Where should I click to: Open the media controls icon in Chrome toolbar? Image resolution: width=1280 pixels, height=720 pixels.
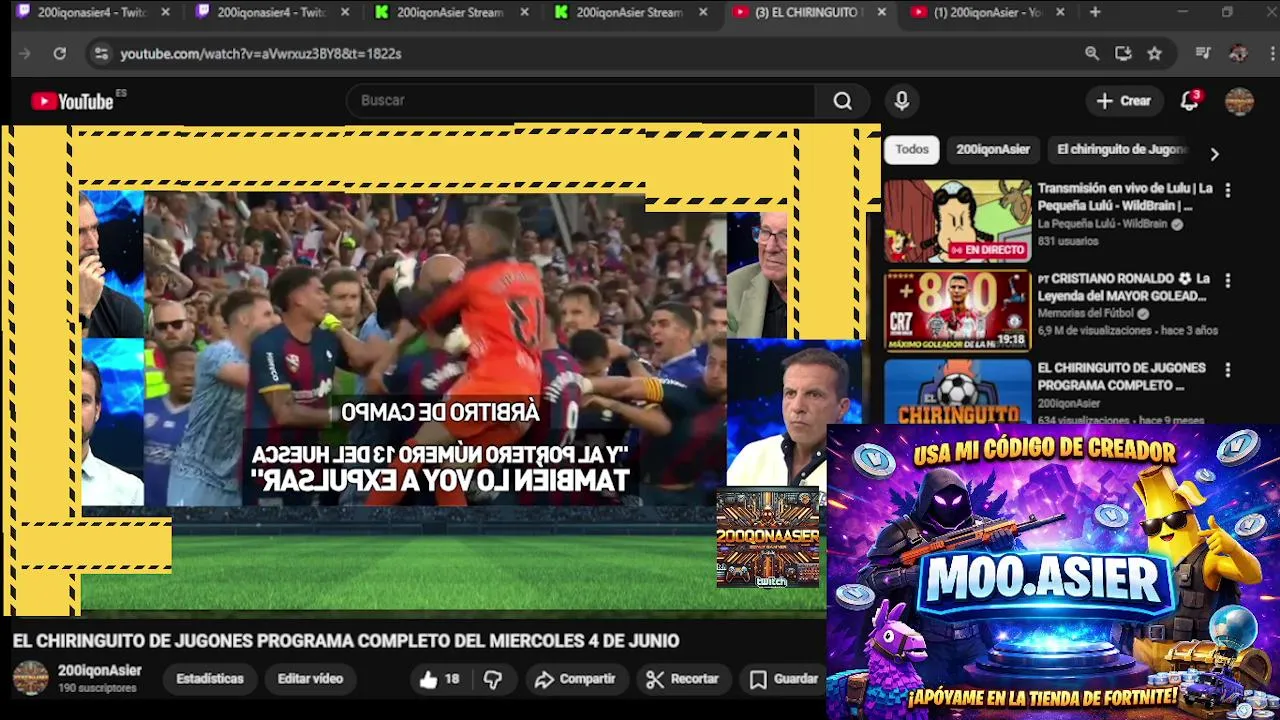(1203, 54)
